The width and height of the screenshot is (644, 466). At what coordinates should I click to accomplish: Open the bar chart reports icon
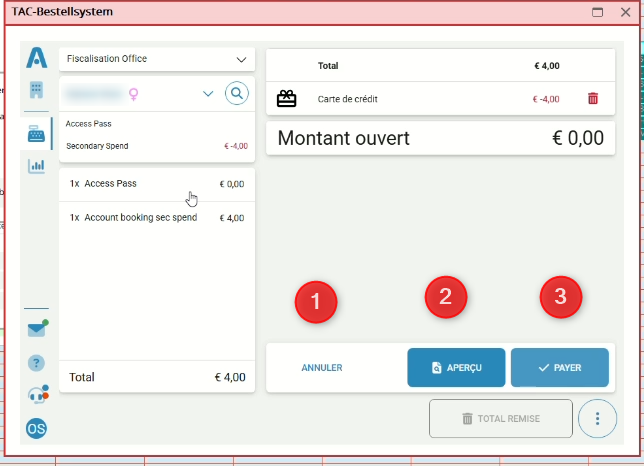pyautogui.click(x=36, y=166)
